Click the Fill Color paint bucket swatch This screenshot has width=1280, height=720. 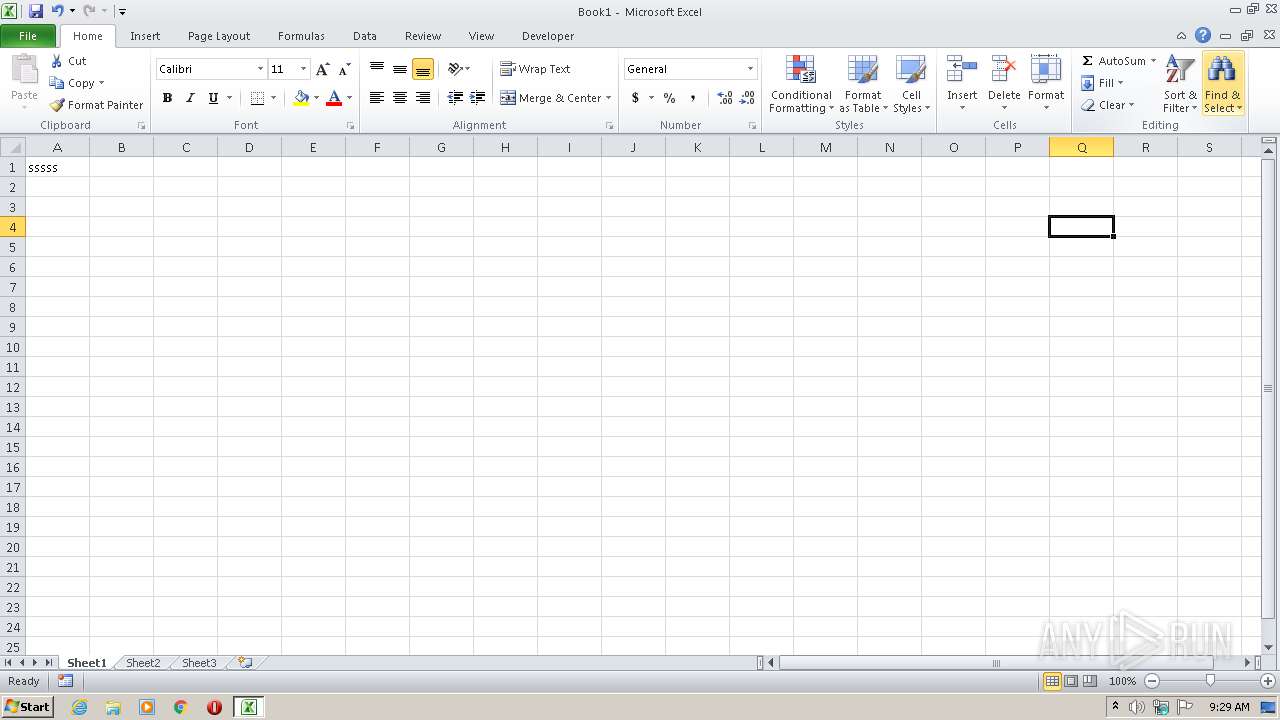pos(301,98)
